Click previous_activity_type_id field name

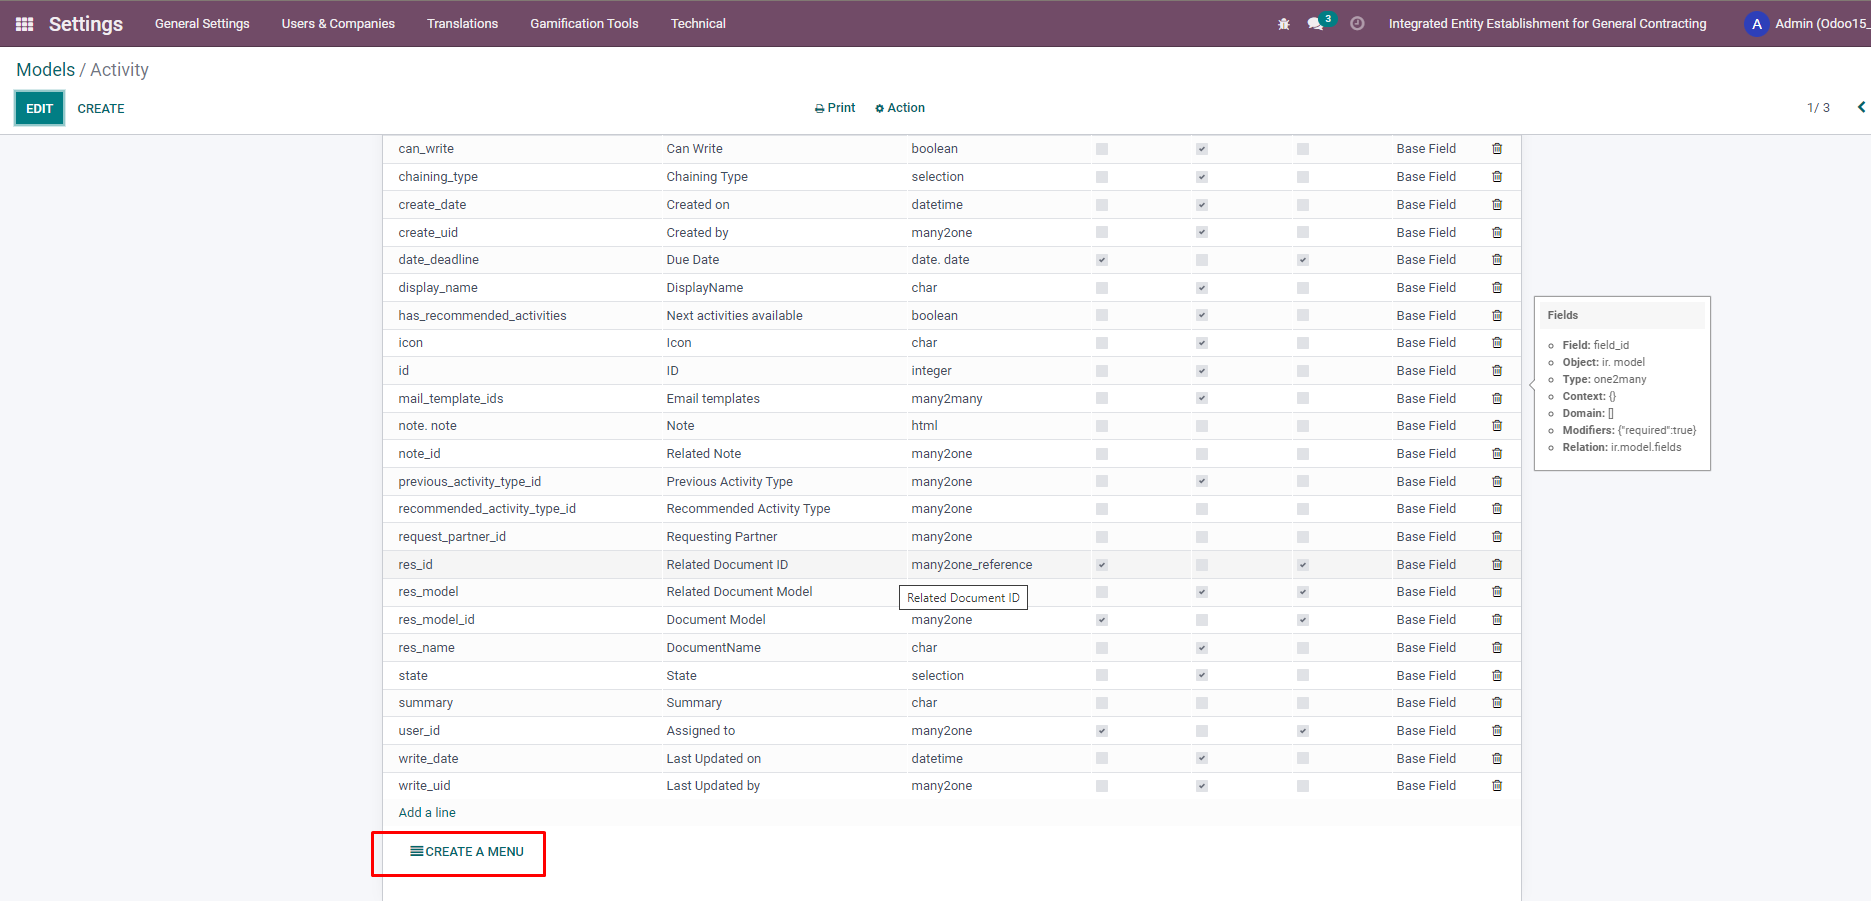pos(469,482)
